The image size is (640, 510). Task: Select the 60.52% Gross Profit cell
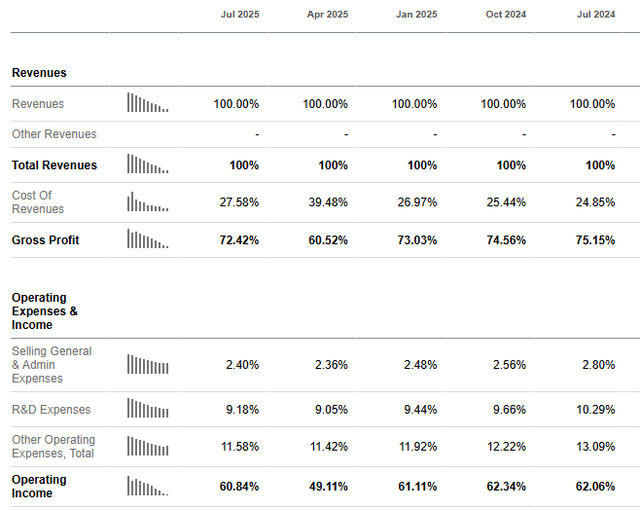coord(326,240)
